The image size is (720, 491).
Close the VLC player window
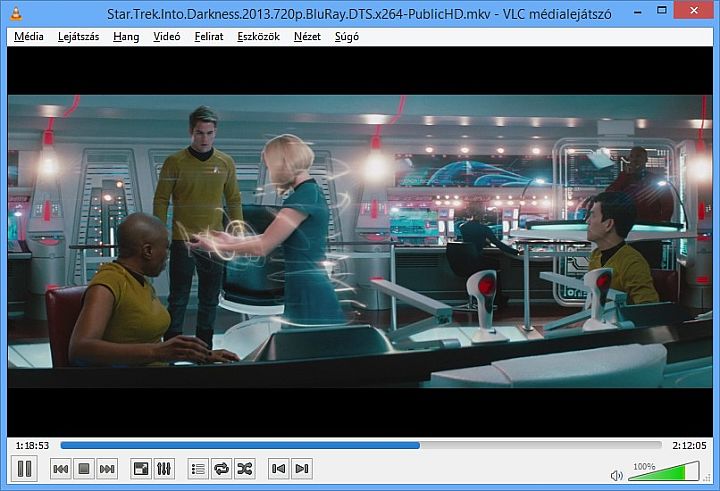point(694,10)
